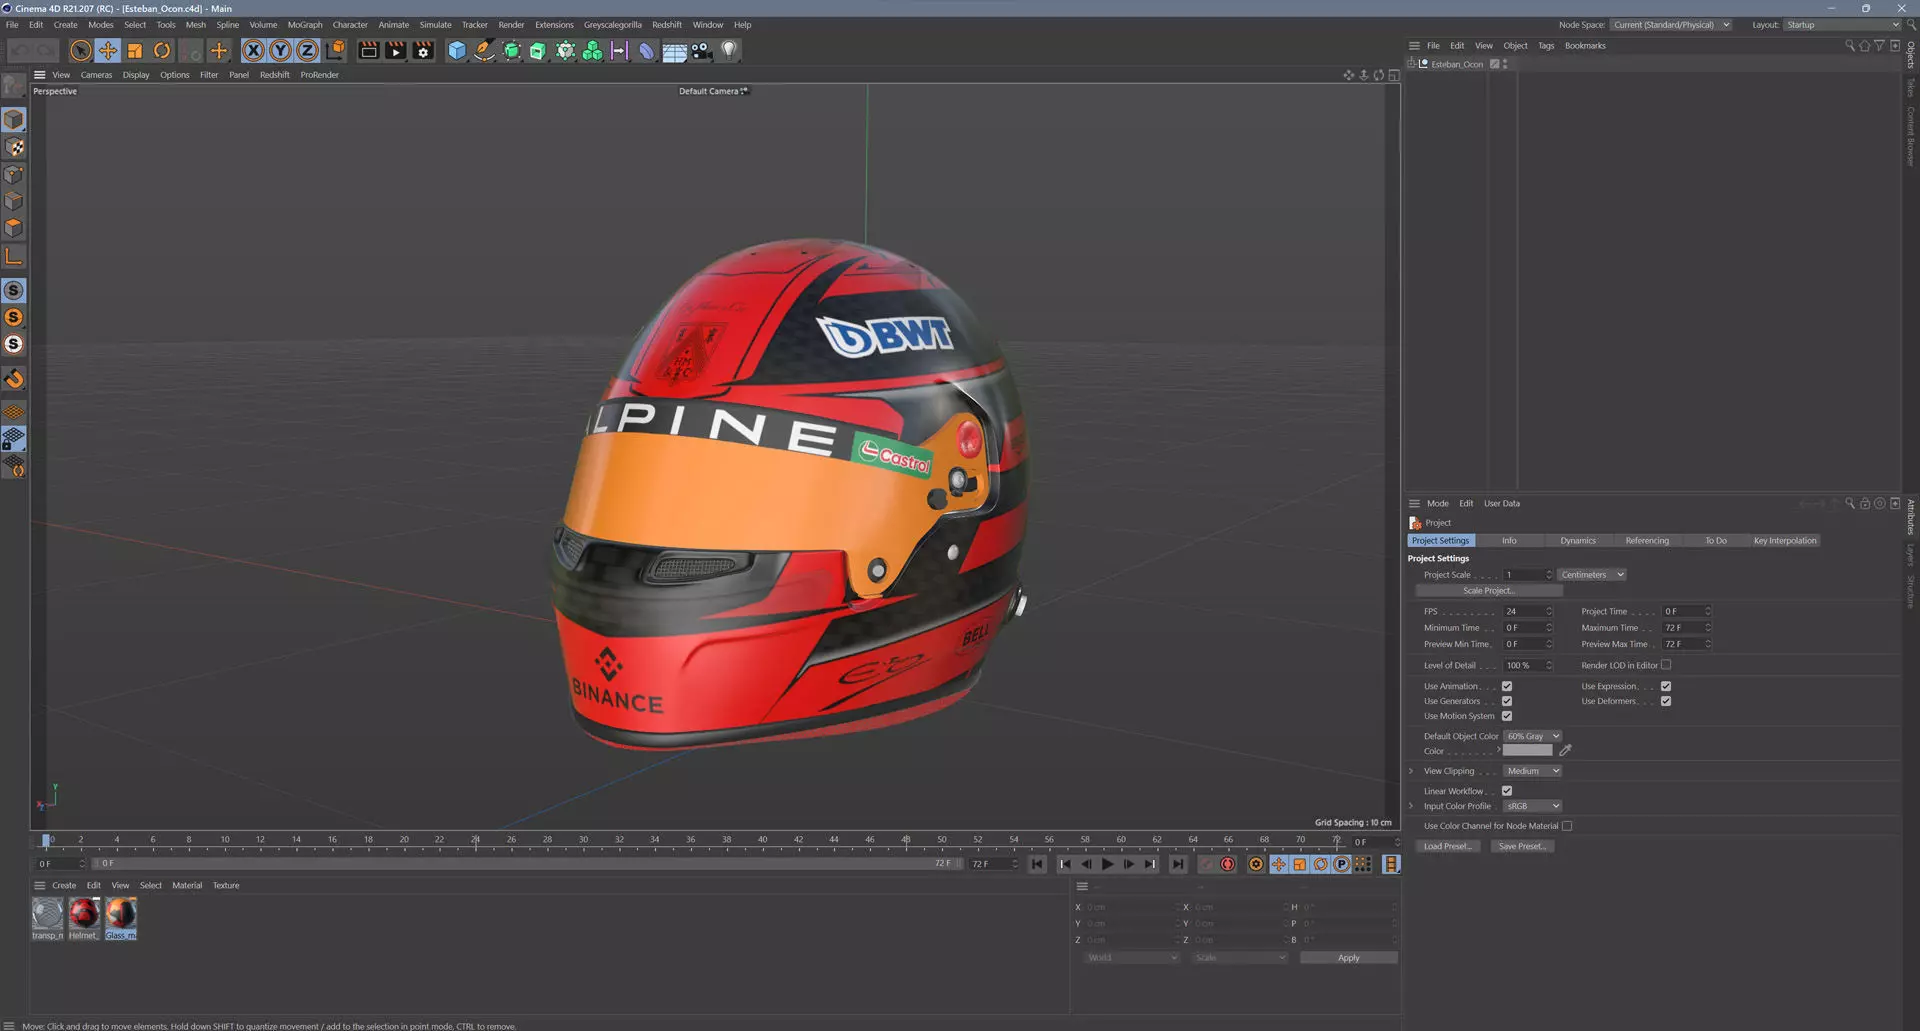Go to start of animation
This screenshot has width=1920, height=1031.
click(x=1037, y=864)
